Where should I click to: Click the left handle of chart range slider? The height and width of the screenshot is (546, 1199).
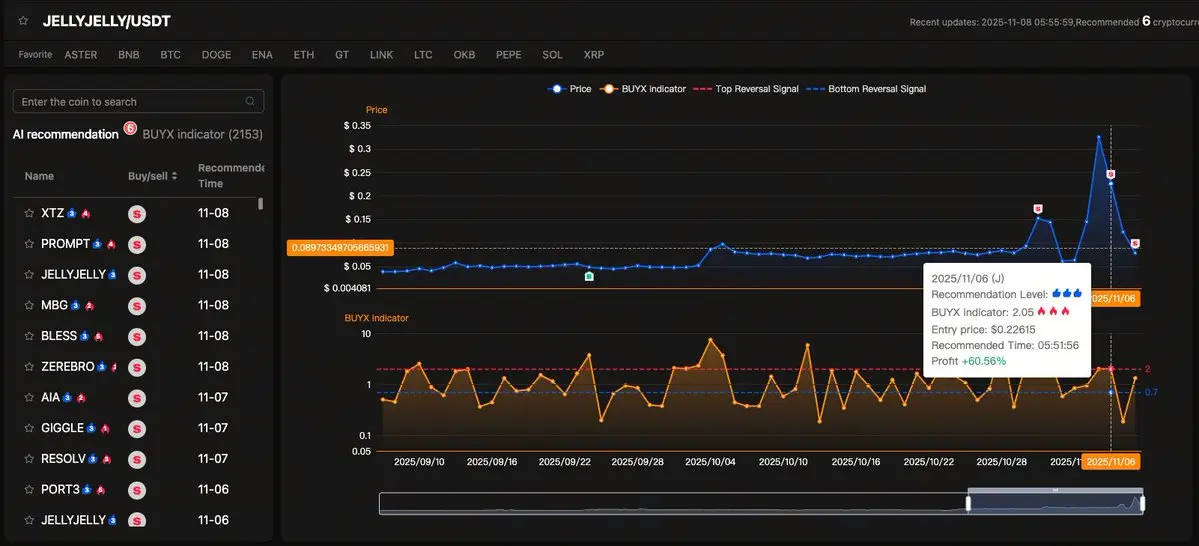click(x=968, y=503)
